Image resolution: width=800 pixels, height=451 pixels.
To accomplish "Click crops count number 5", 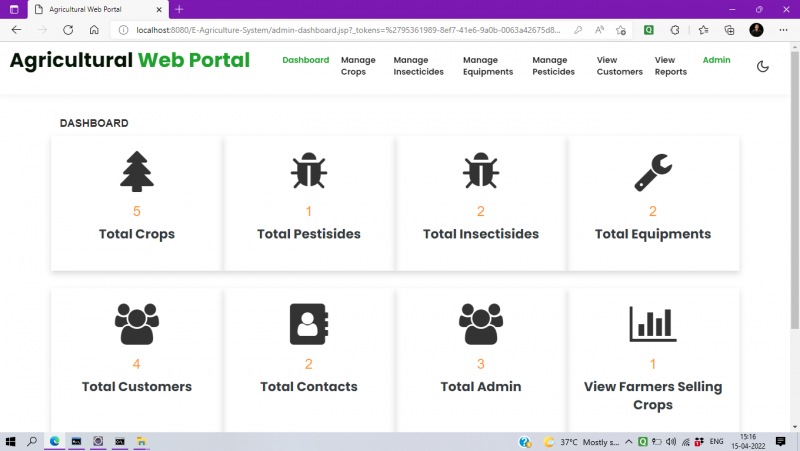I will point(137,211).
